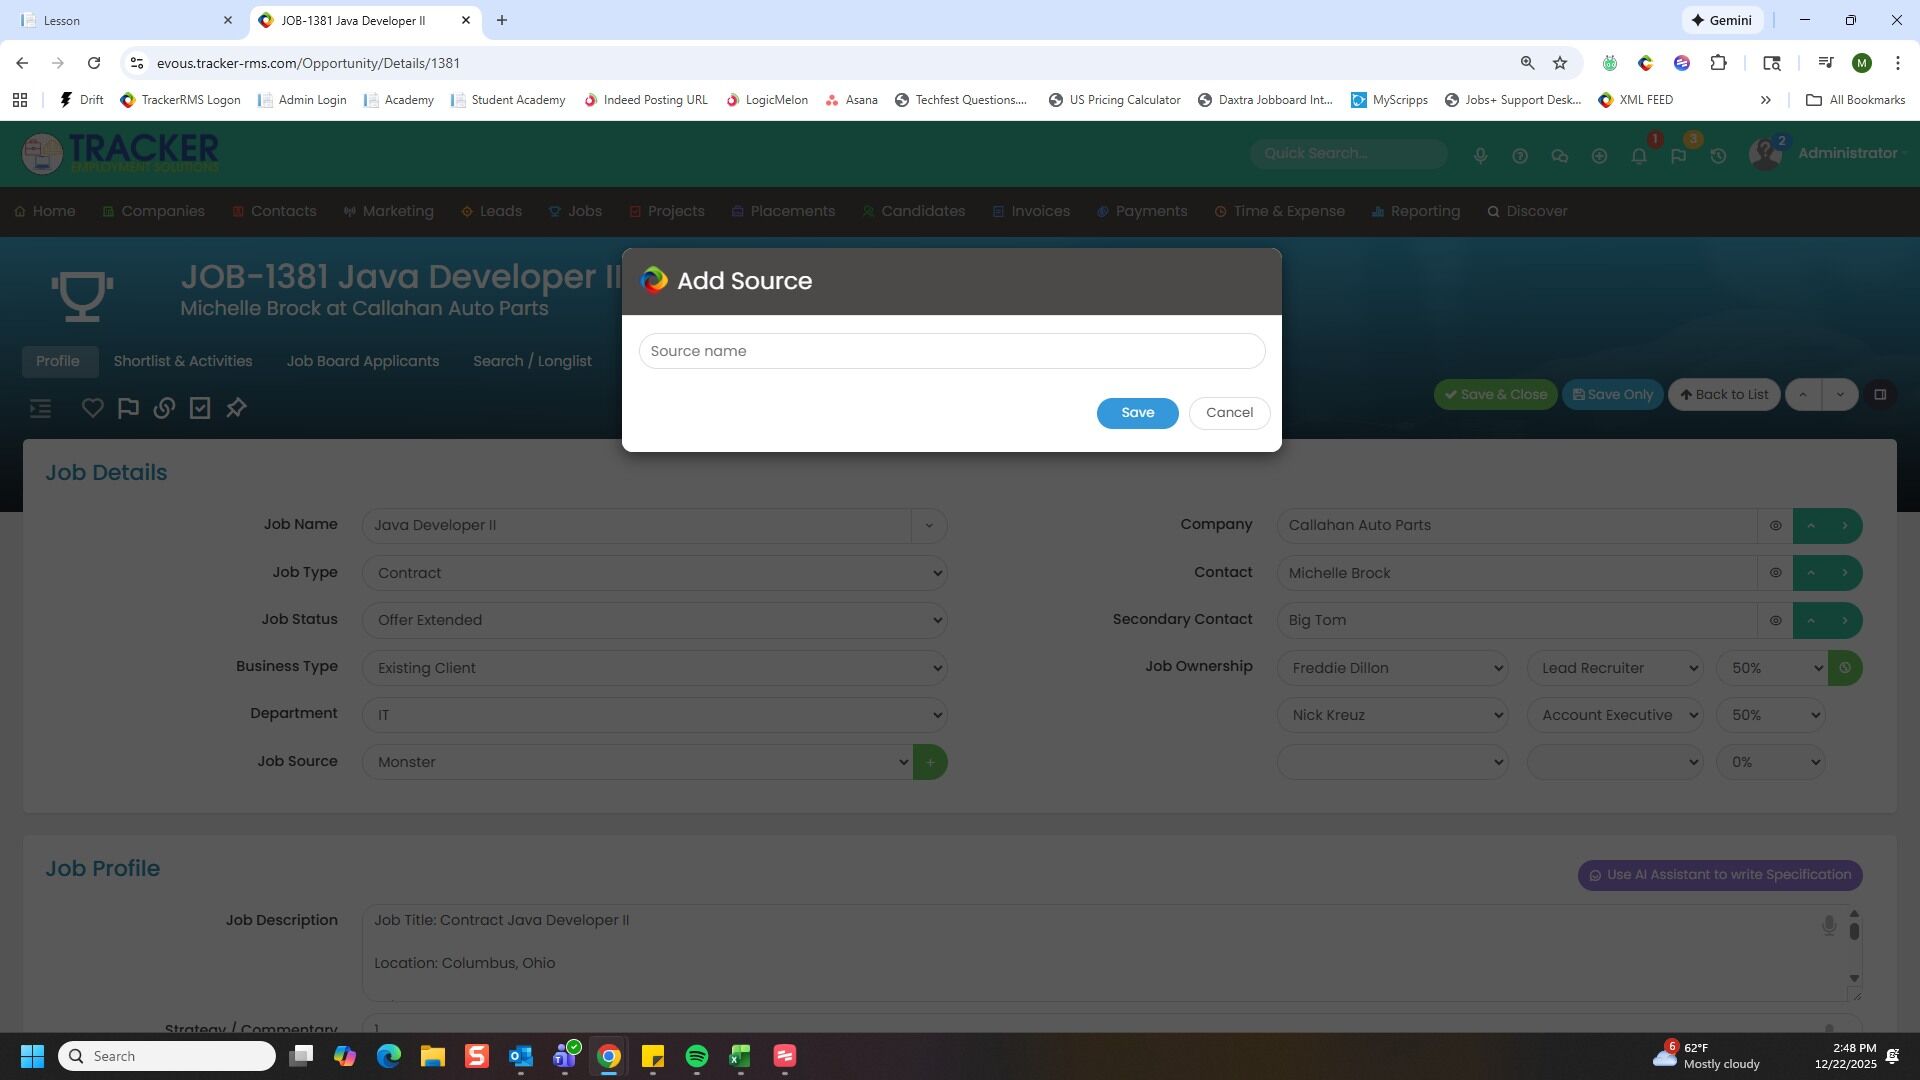The height and width of the screenshot is (1080, 1920).
Task: Click the microphone icon near Quick Search
Action: pyautogui.click(x=1480, y=156)
